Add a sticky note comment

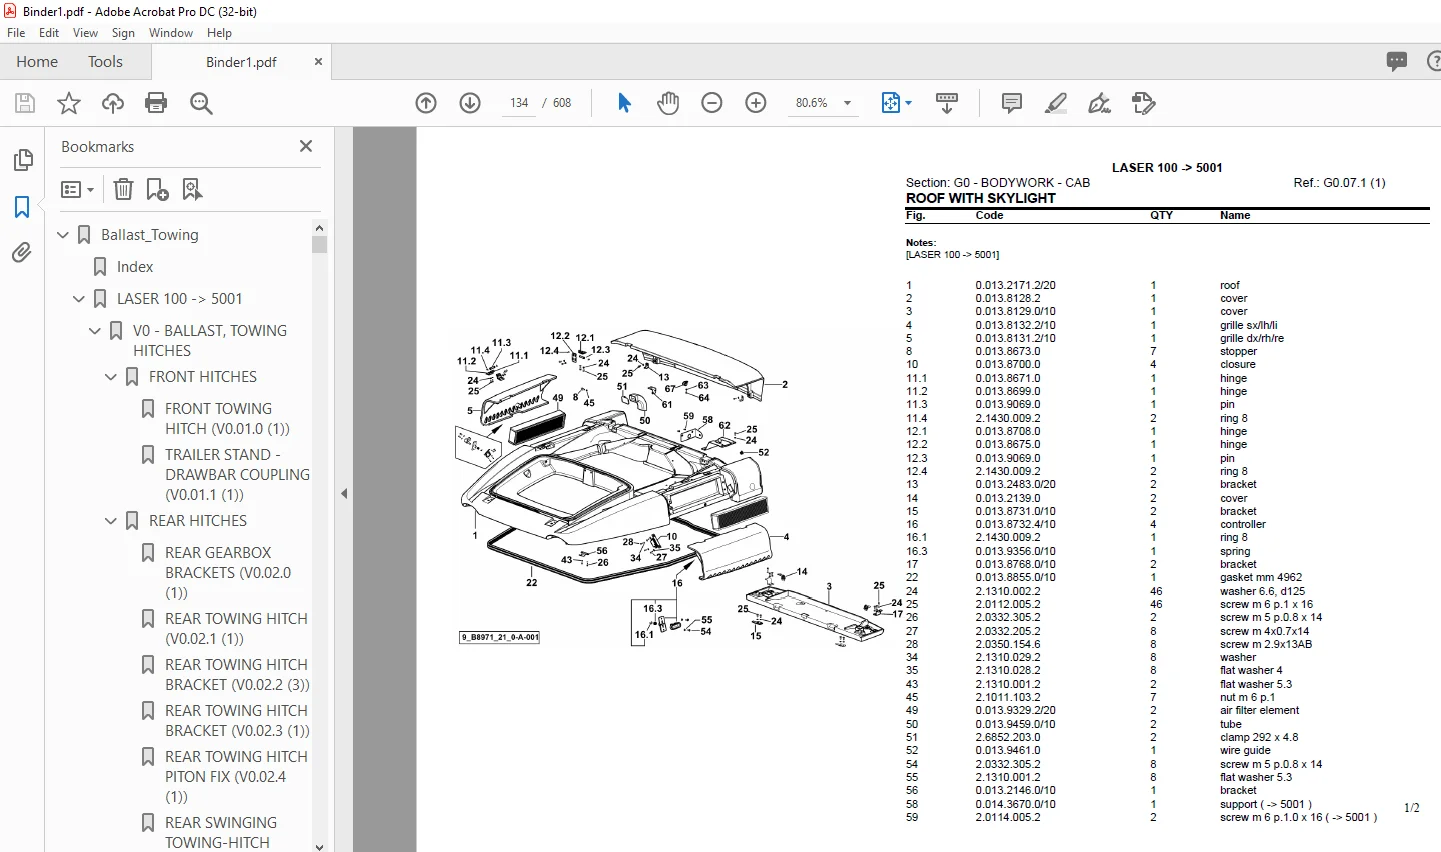click(1012, 103)
